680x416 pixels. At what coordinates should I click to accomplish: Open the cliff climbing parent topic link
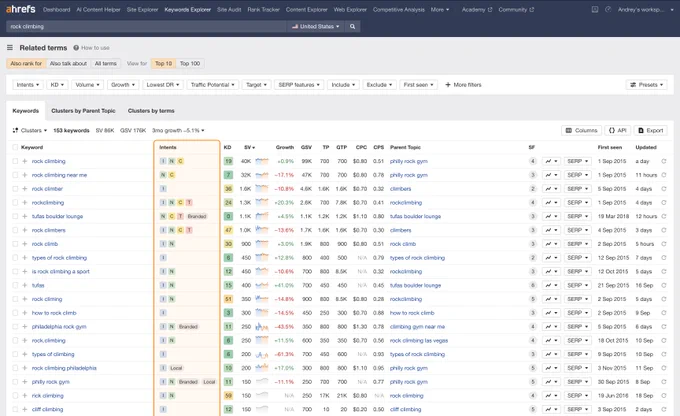(x=405, y=409)
